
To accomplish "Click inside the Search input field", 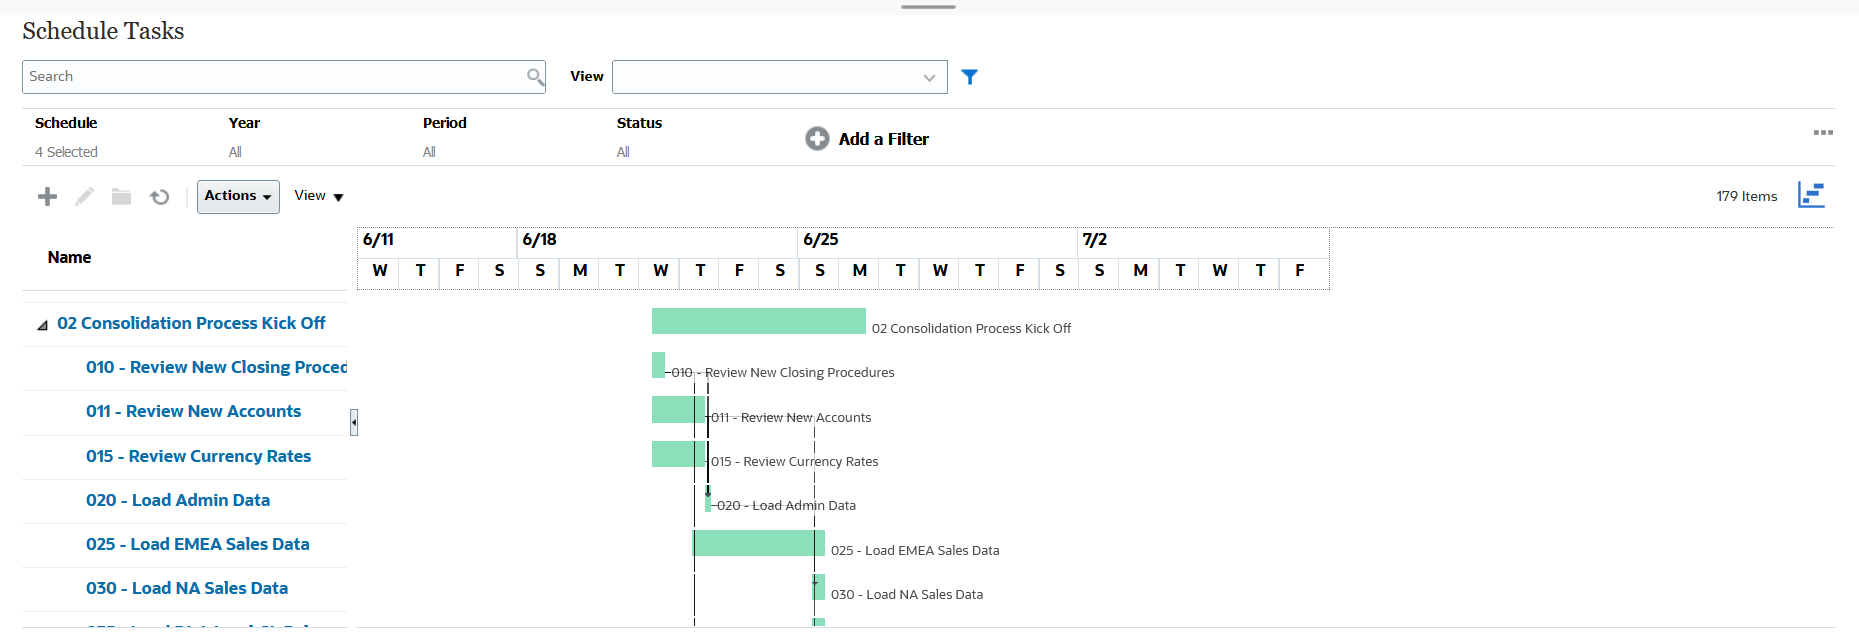I will click(270, 77).
